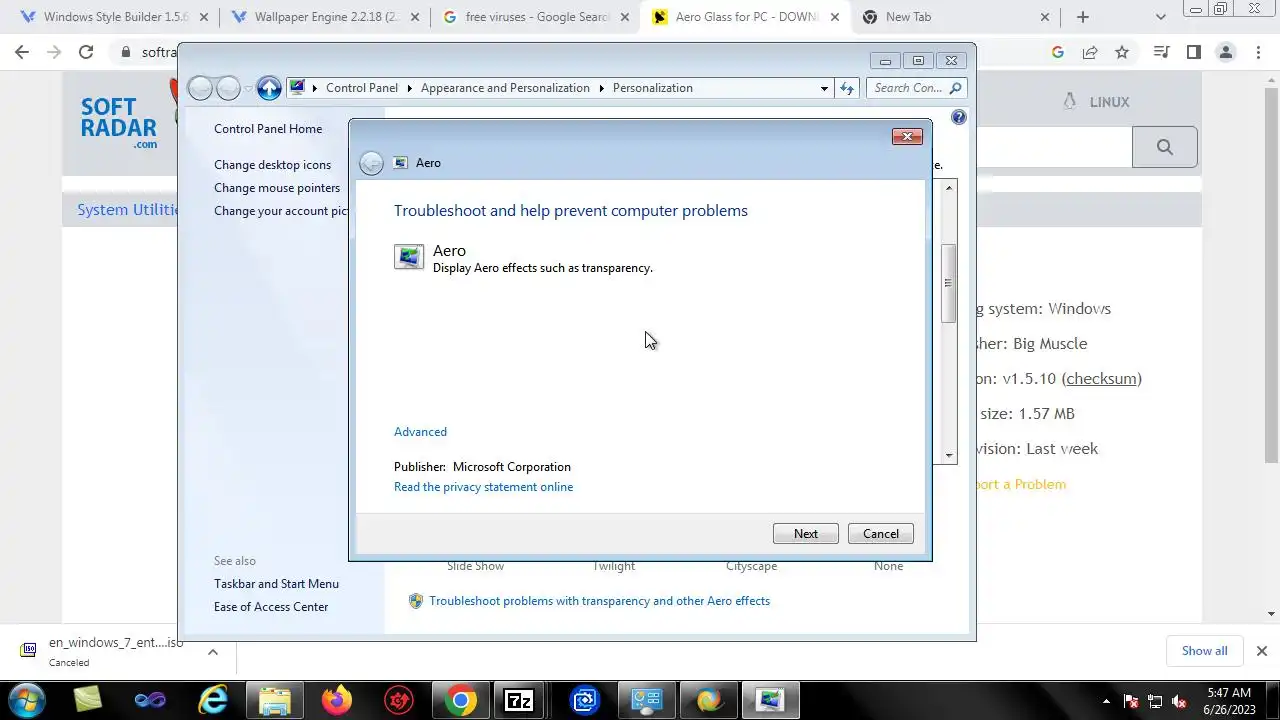The image size is (1280, 720).
Task: Open Chrome media control icon
Action: 1161,52
